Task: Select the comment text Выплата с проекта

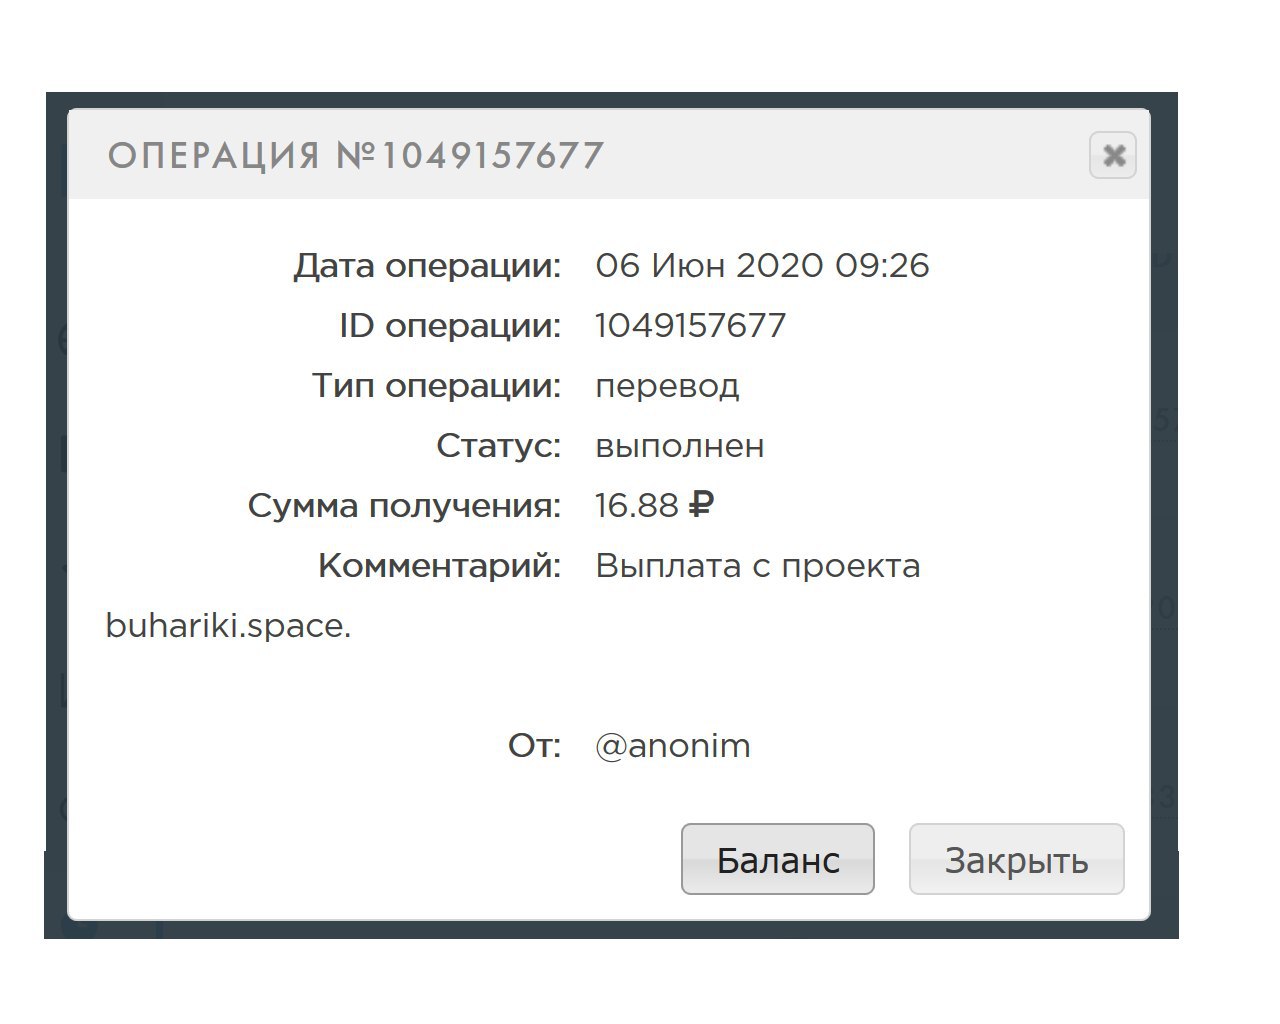Action: (758, 567)
